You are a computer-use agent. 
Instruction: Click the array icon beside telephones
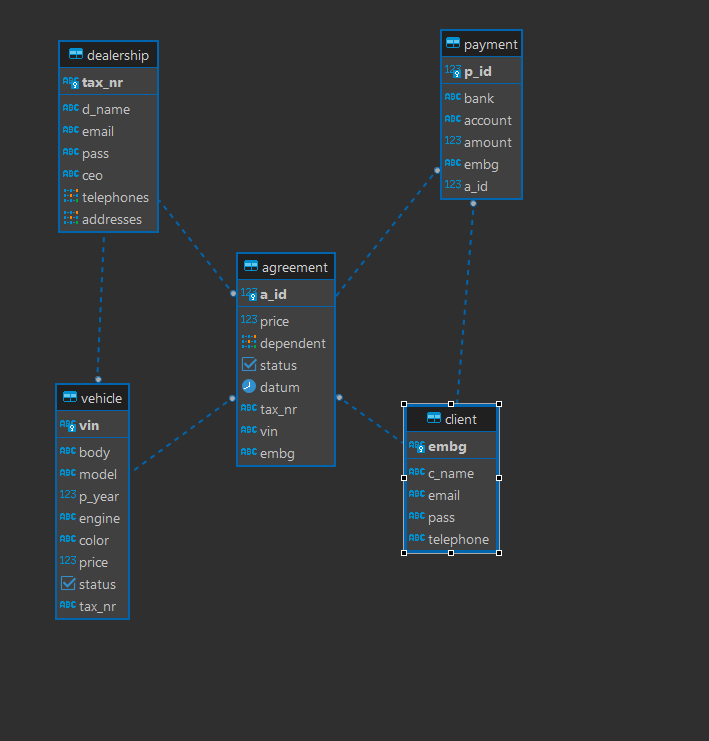[70, 197]
